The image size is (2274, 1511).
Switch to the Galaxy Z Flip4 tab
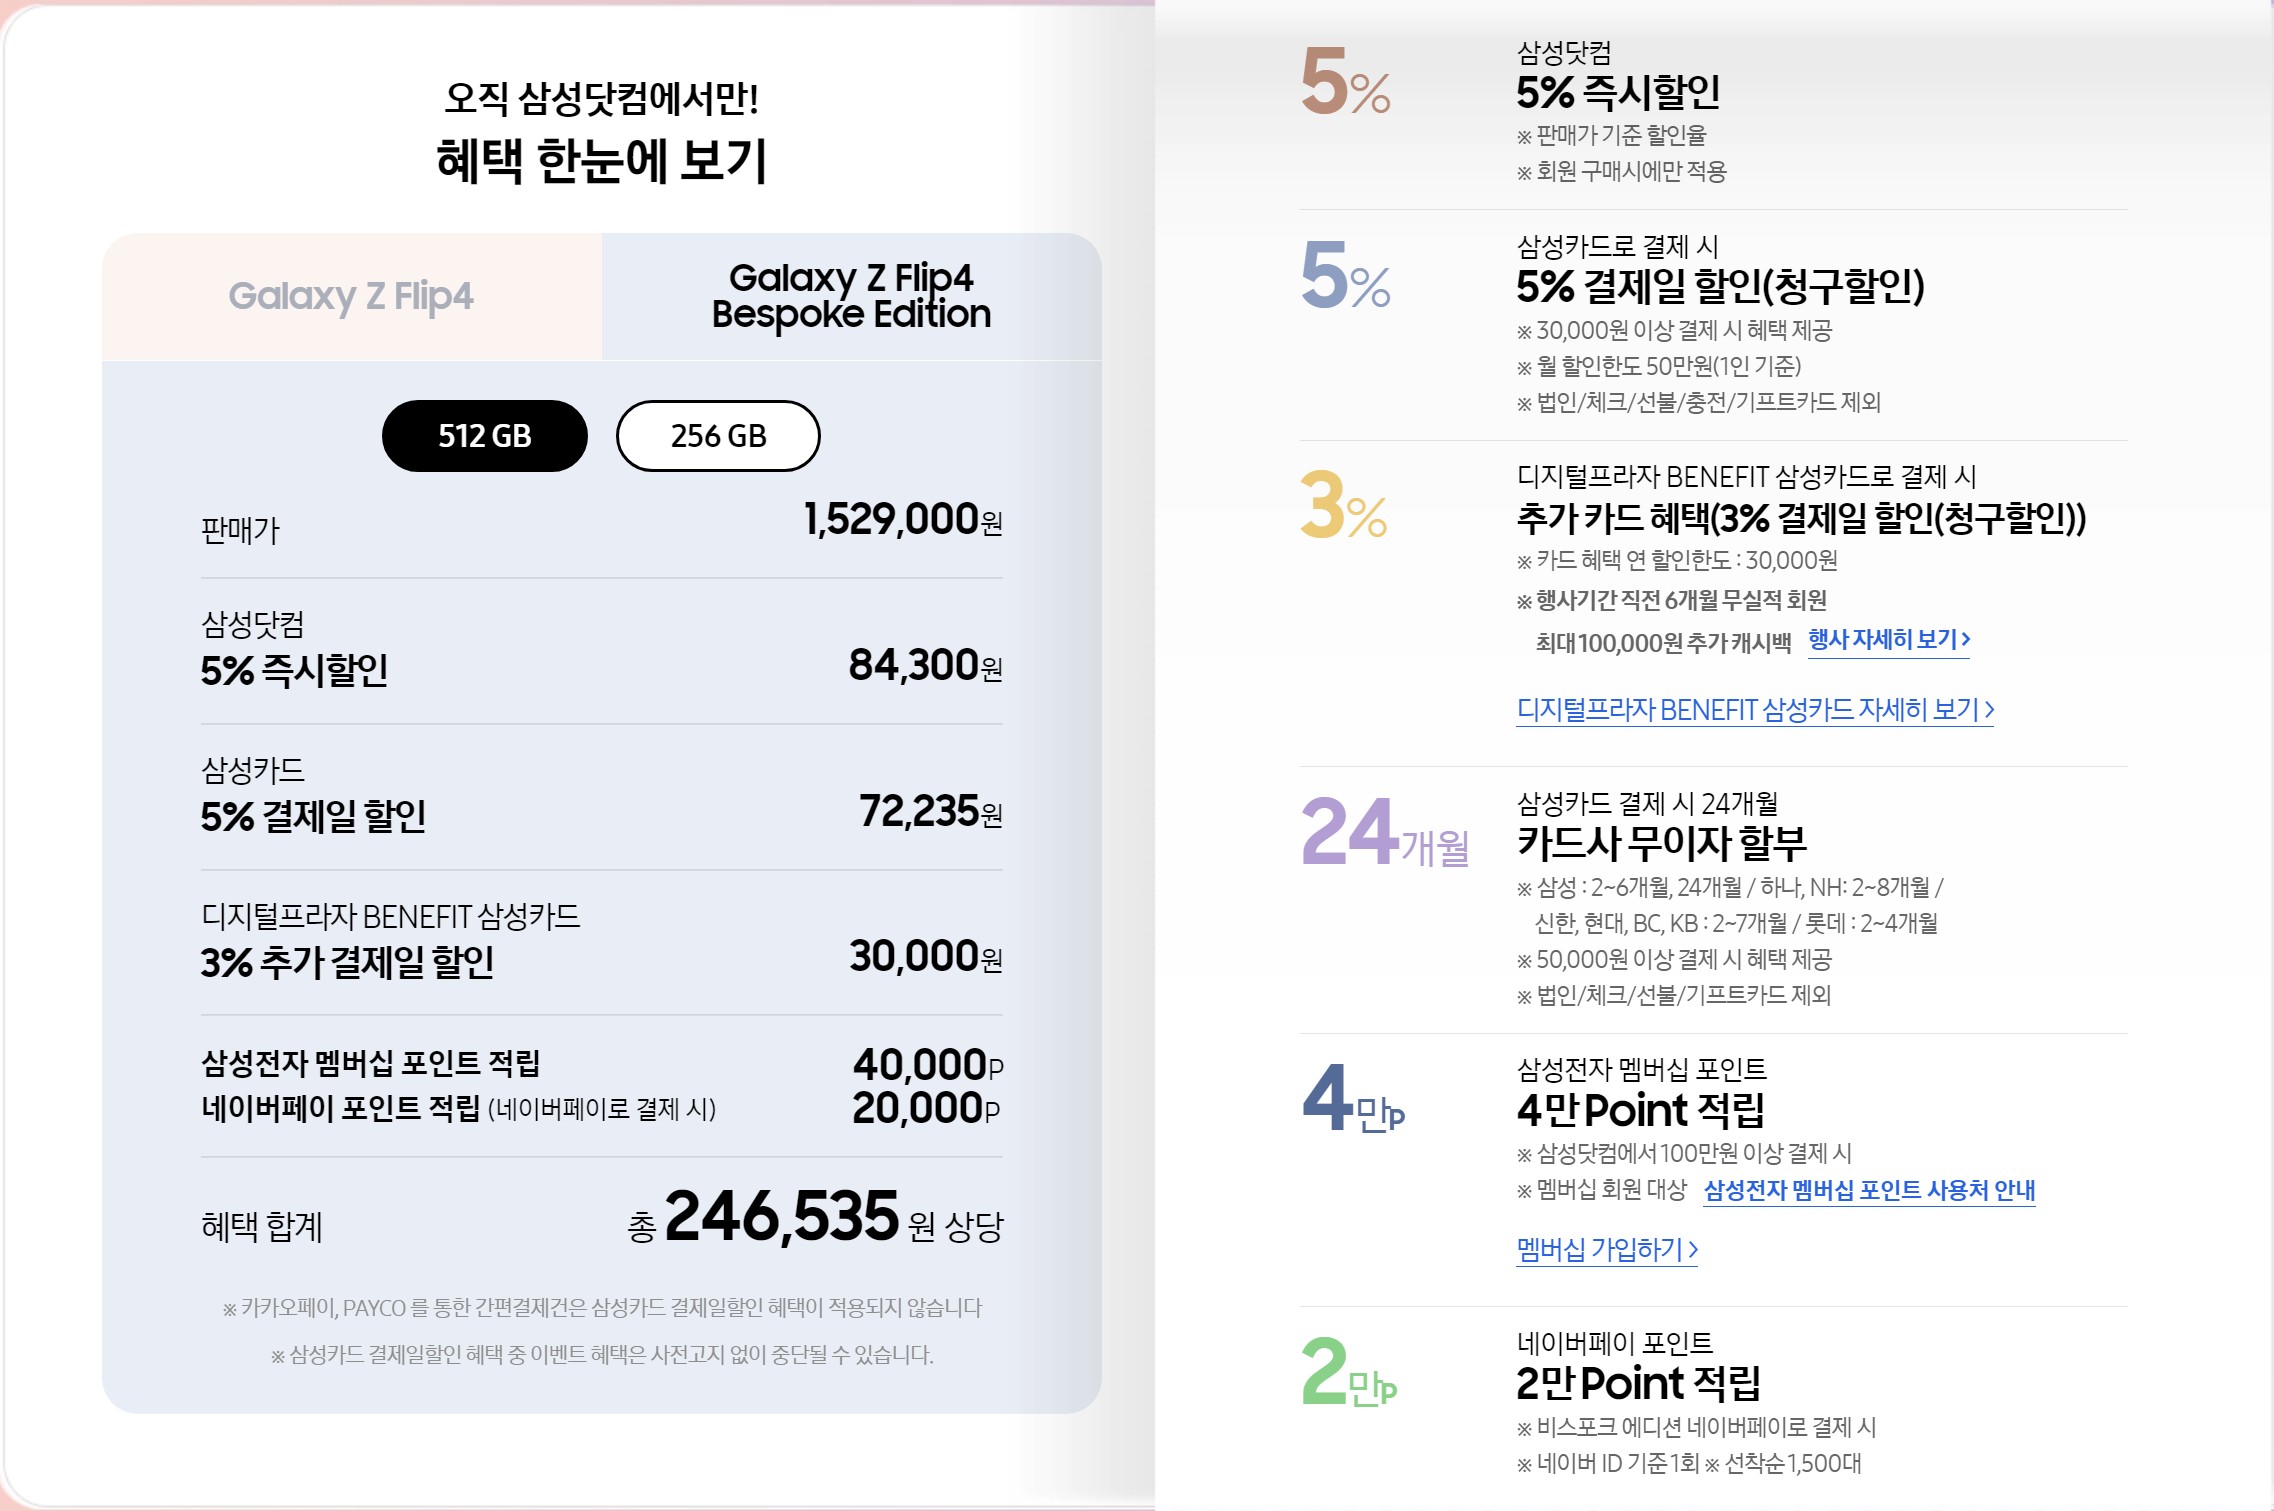tap(352, 297)
